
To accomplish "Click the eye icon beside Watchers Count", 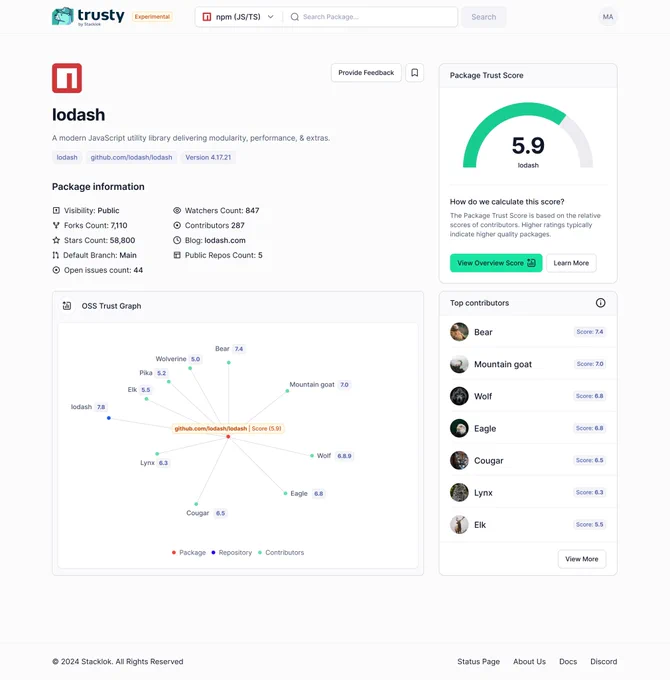I will pos(177,210).
